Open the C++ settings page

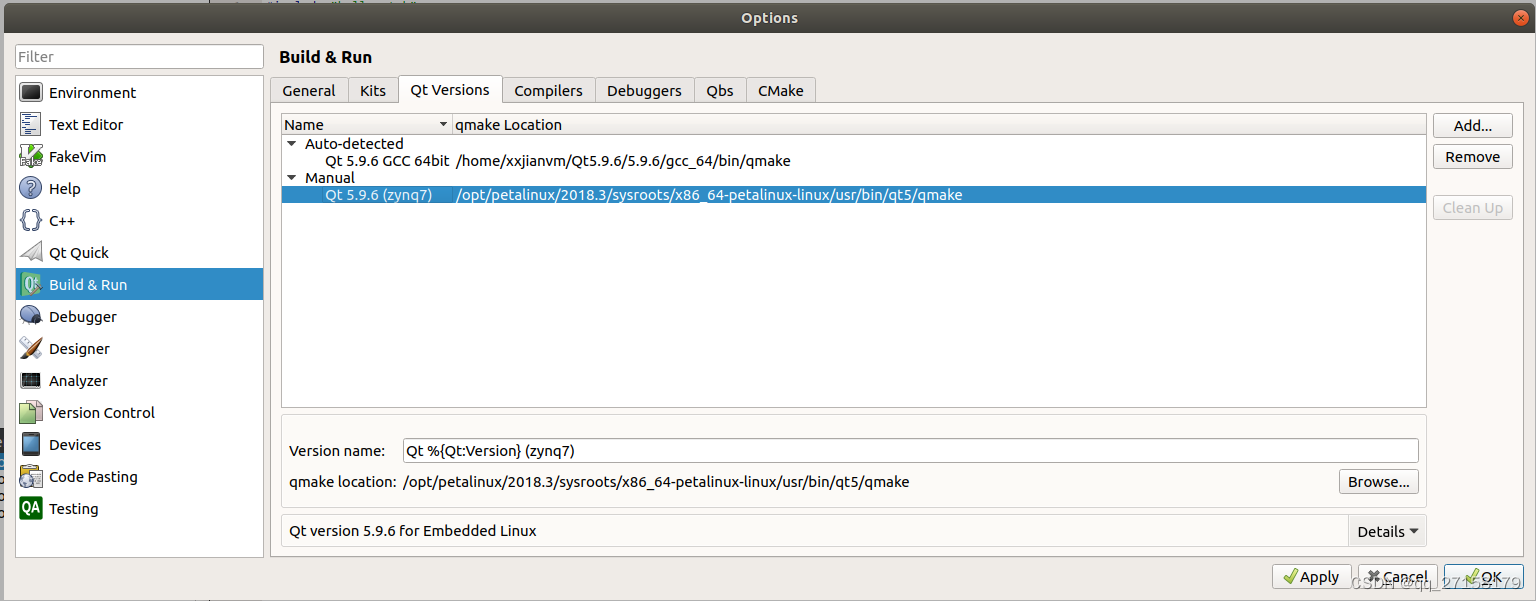click(30, 220)
